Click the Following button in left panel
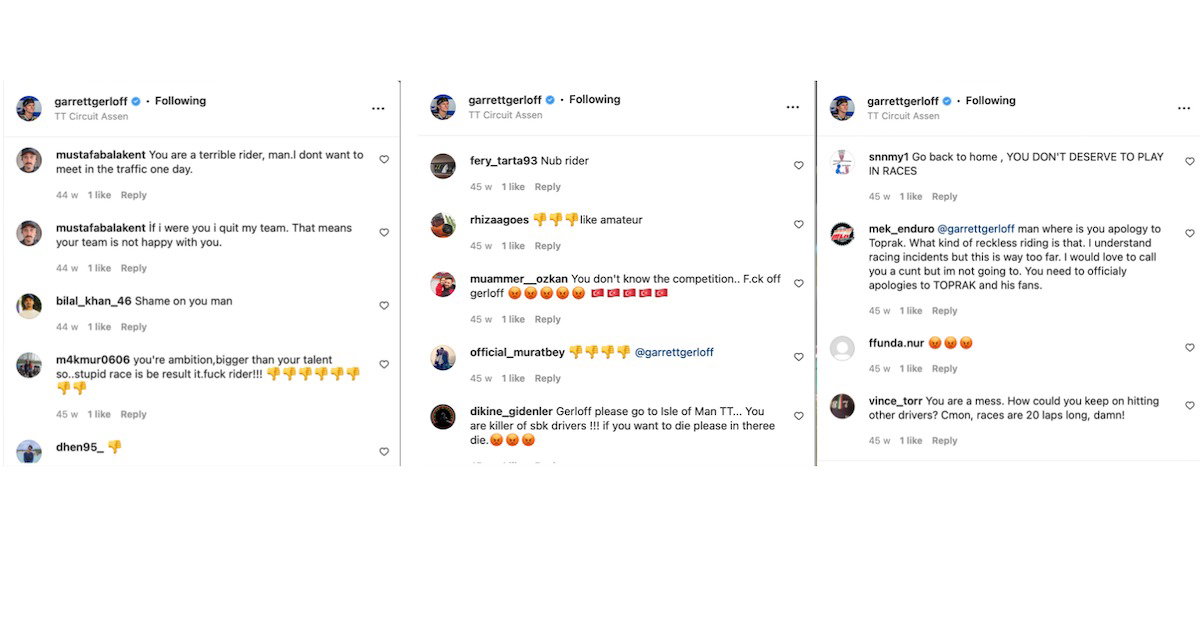The height and width of the screenshot is (629, 1200). (181, 100)
